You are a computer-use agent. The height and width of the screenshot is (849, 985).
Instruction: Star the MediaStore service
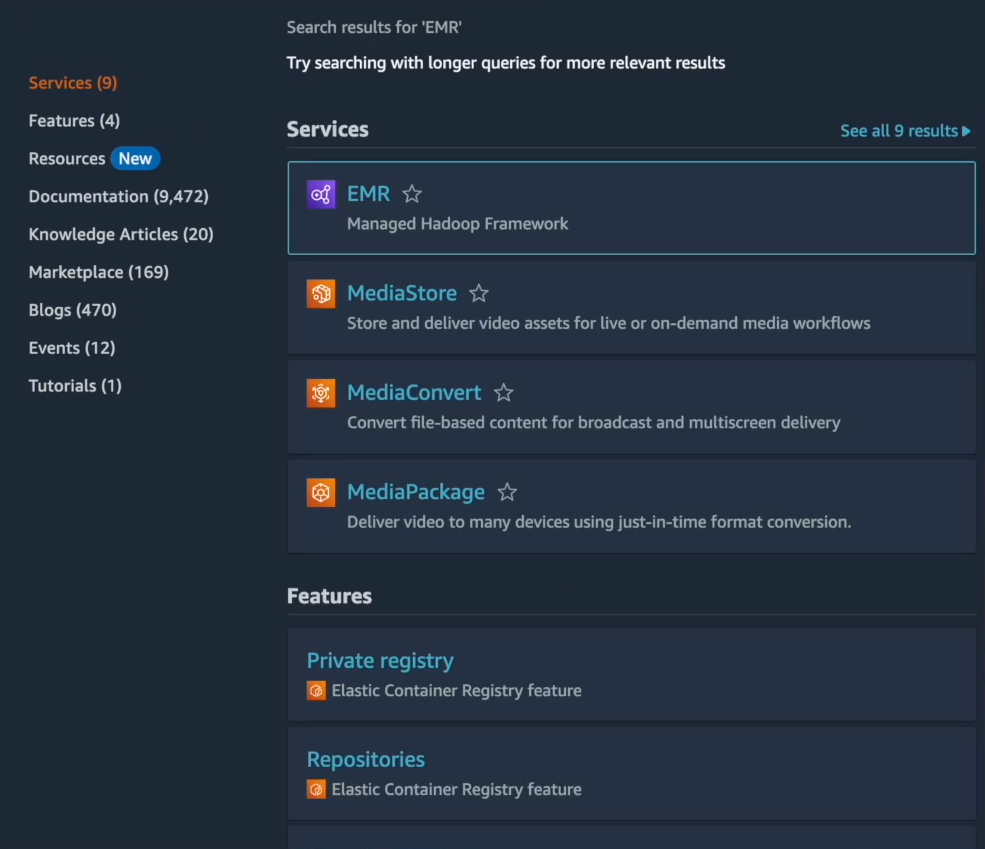478,293
